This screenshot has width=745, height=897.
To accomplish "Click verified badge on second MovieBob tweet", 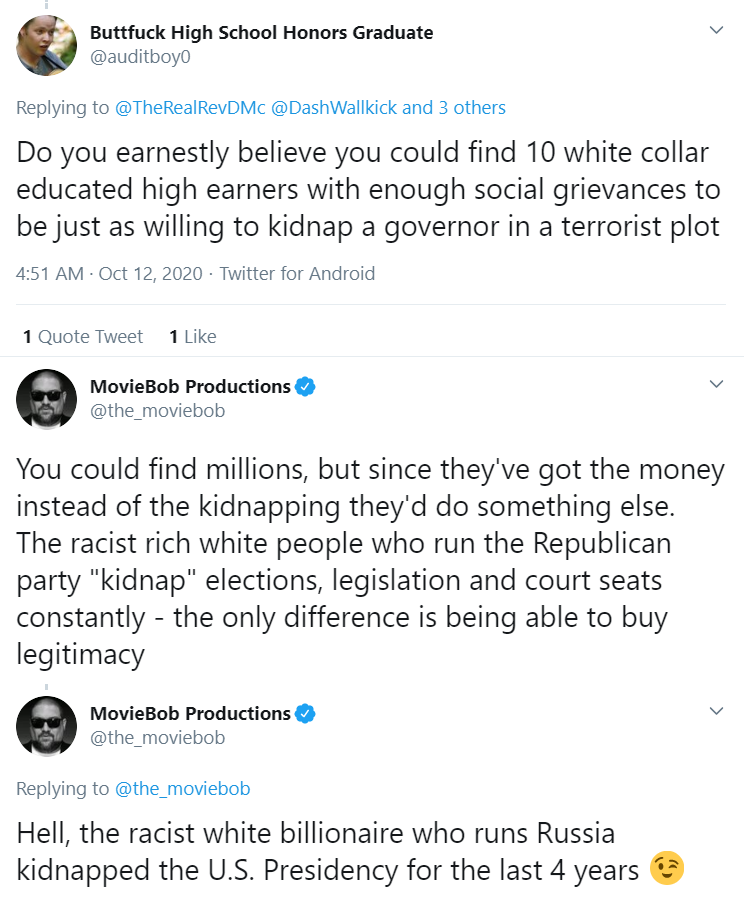I will [x=305, y=714].
